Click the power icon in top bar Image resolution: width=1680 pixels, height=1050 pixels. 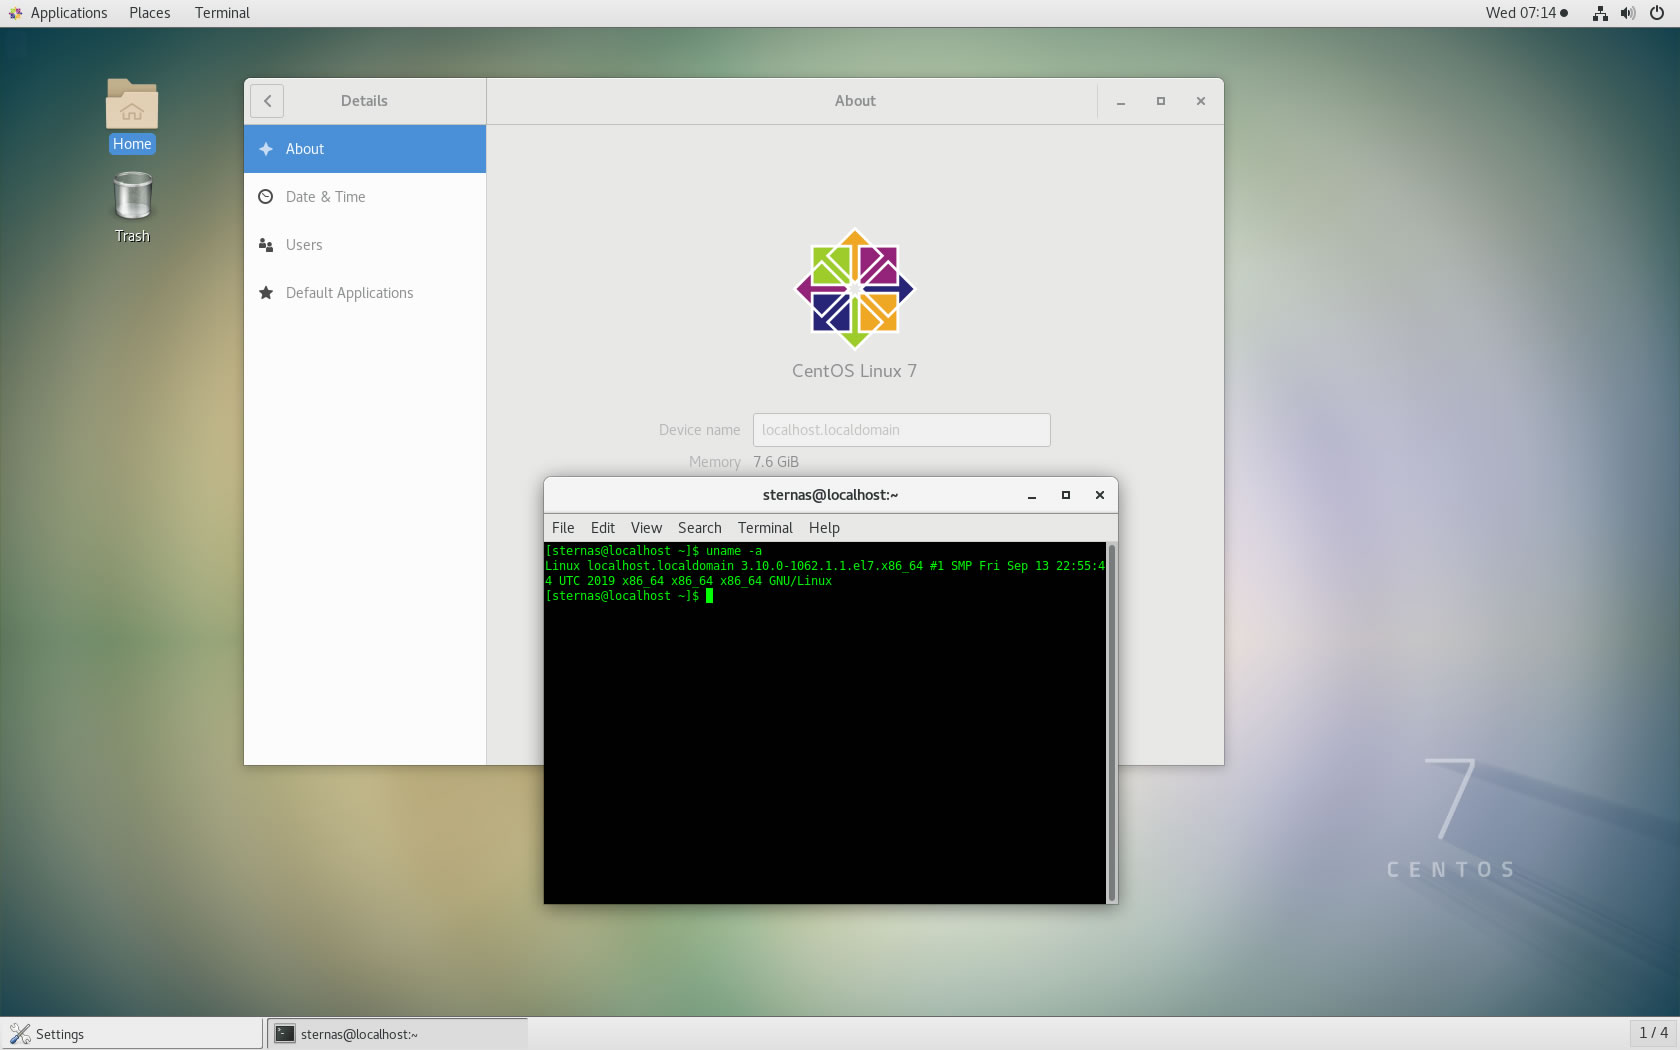pyautogui.click(x=1657, y=13)
